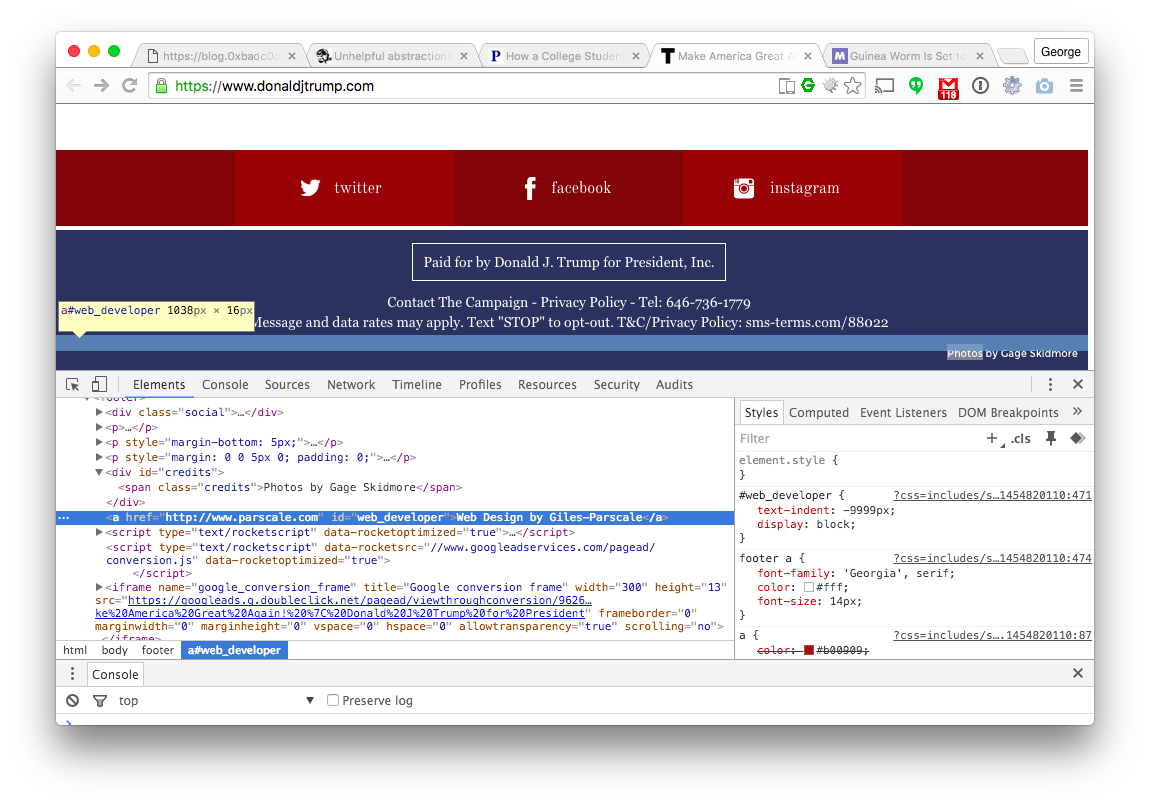Screen dimensions: 1150x805
Task: Open css source link at line 471
Action: pyautogui.click(x=992, y=495)
